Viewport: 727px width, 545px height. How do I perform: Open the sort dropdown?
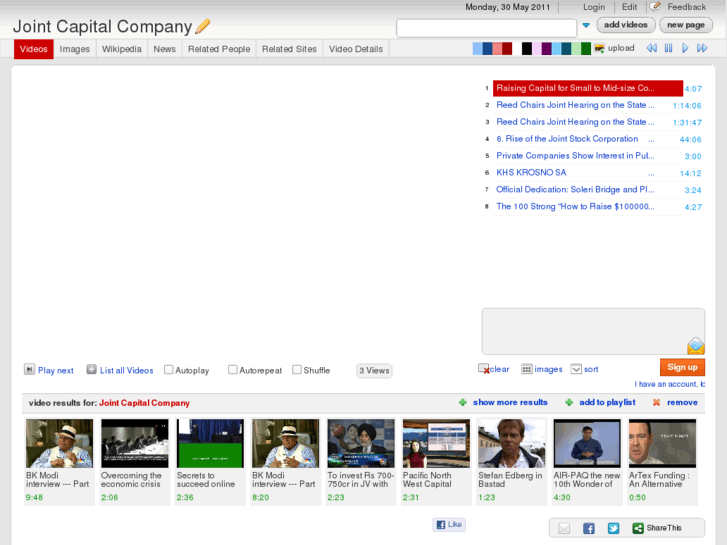[577, 369]
